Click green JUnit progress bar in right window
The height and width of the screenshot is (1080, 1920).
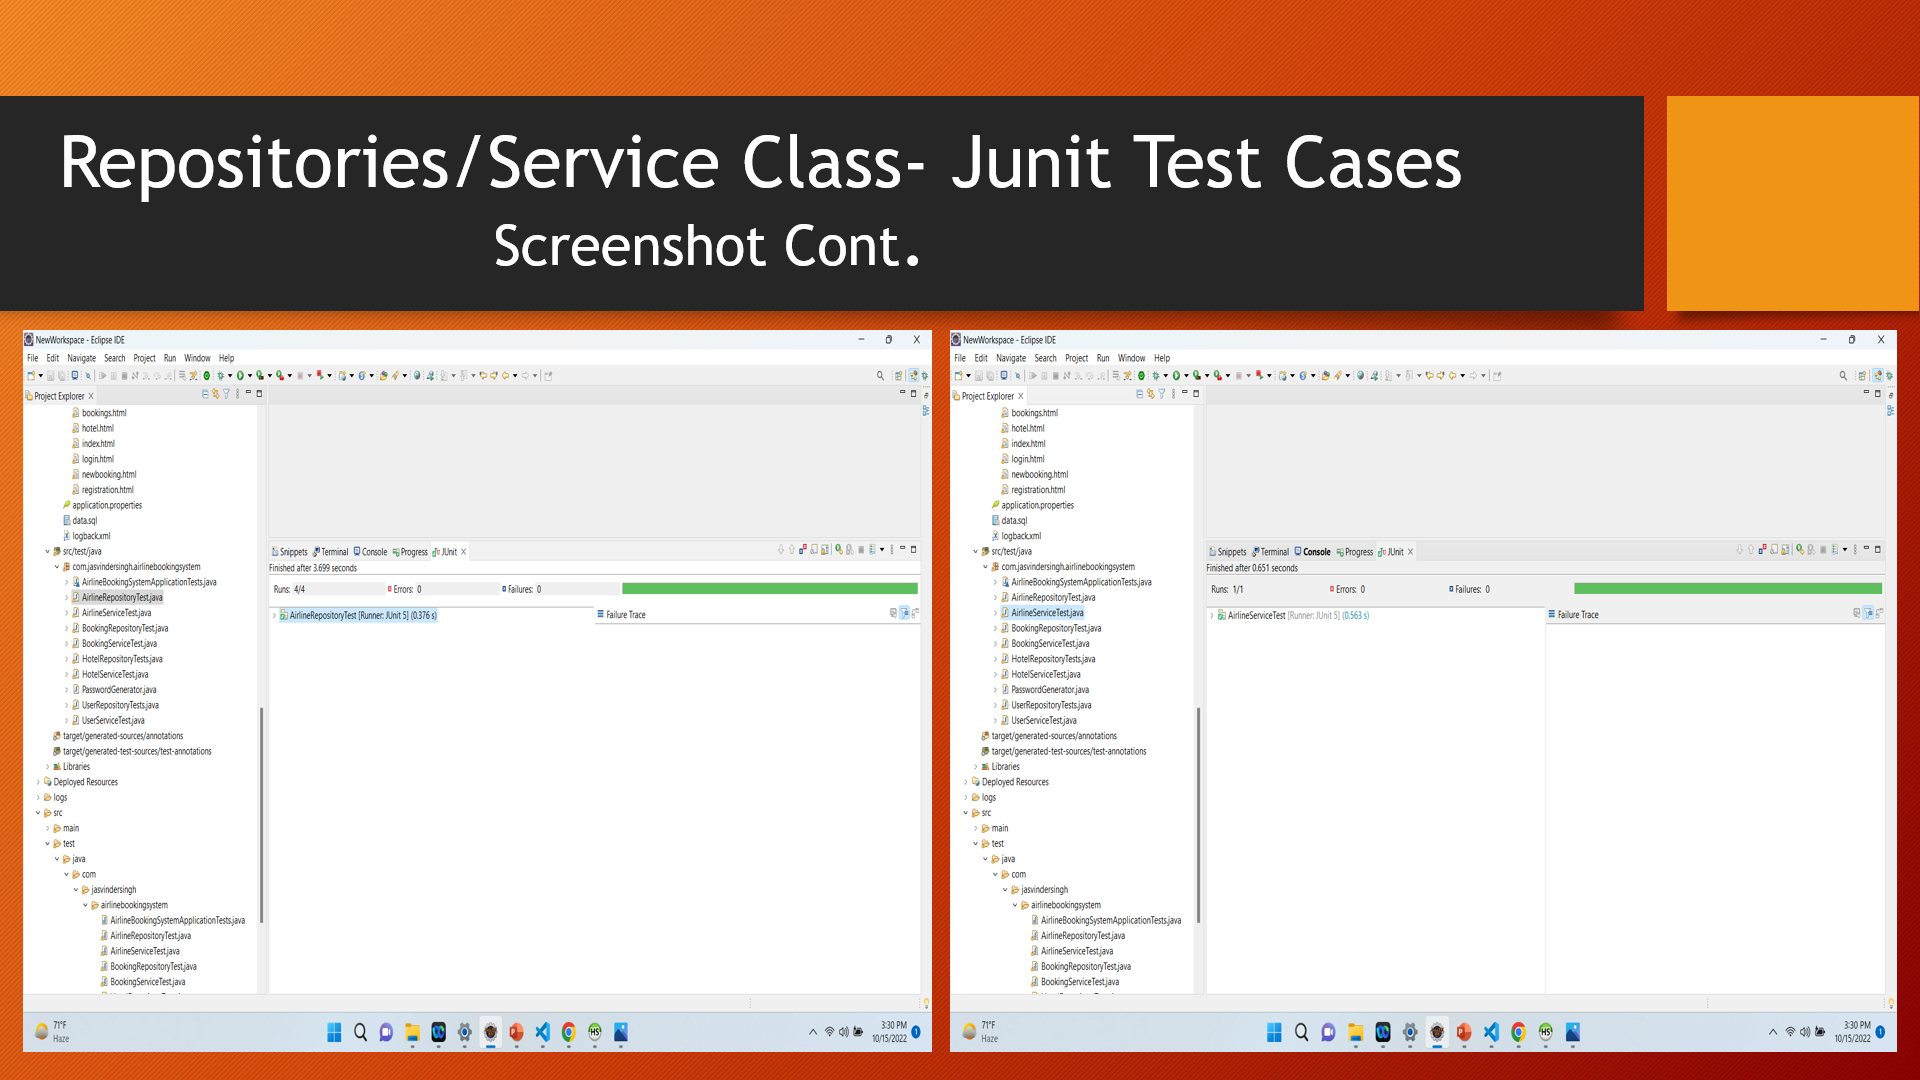[x=1727, y=589]
